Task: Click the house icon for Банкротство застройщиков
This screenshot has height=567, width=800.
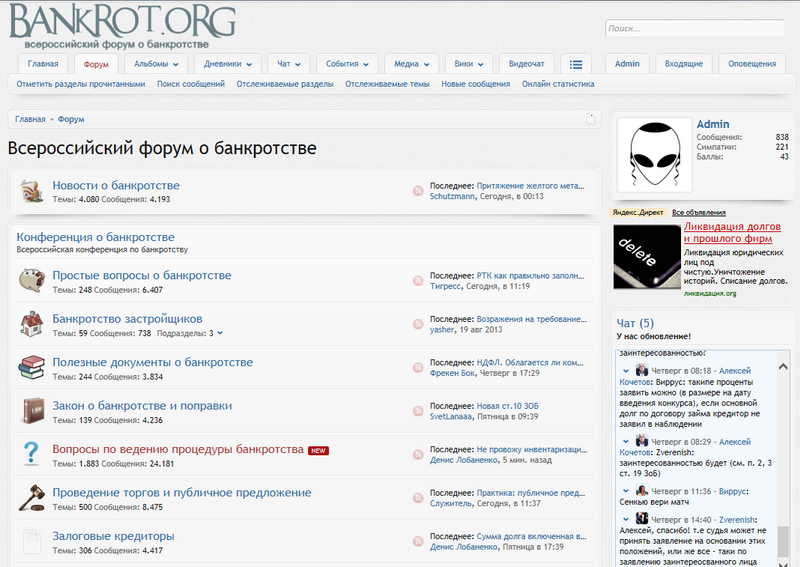Action: 31,324
